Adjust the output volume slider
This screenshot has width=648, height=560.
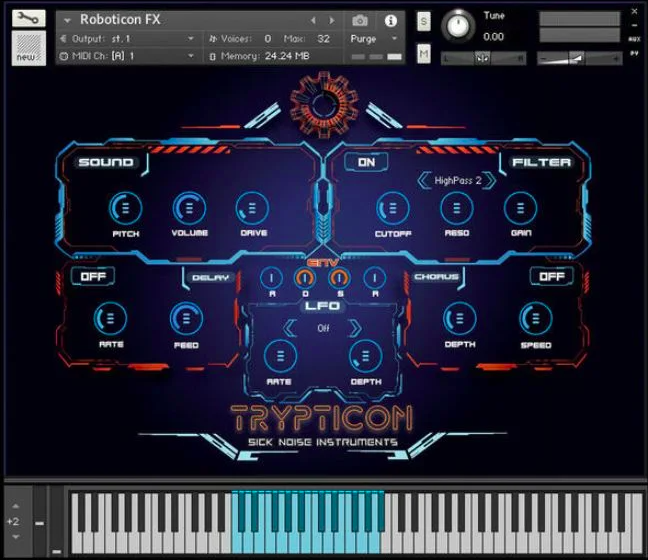tap(579, 58)
